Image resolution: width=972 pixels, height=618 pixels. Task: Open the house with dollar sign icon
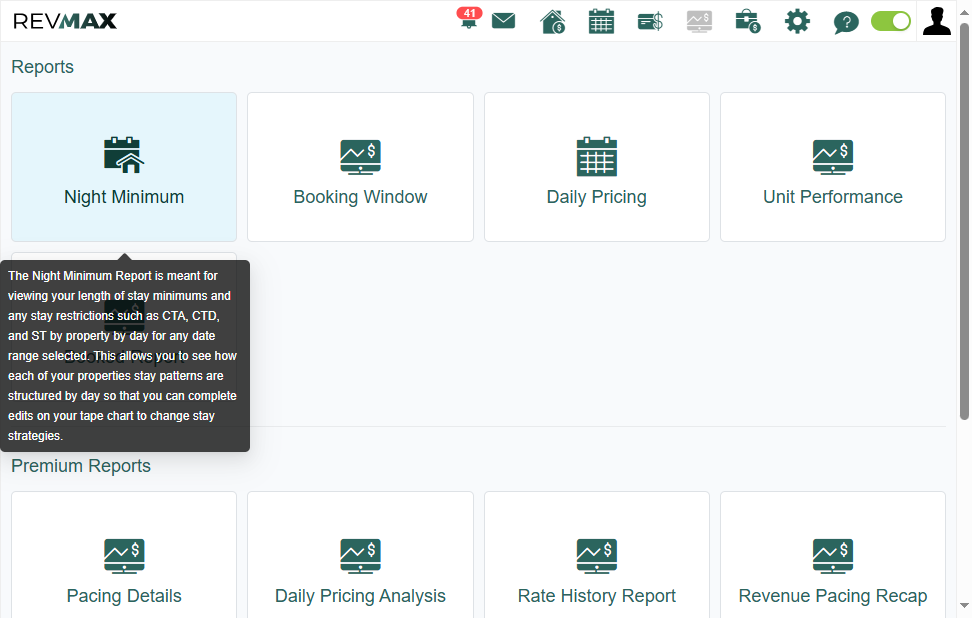pos(552,22)
